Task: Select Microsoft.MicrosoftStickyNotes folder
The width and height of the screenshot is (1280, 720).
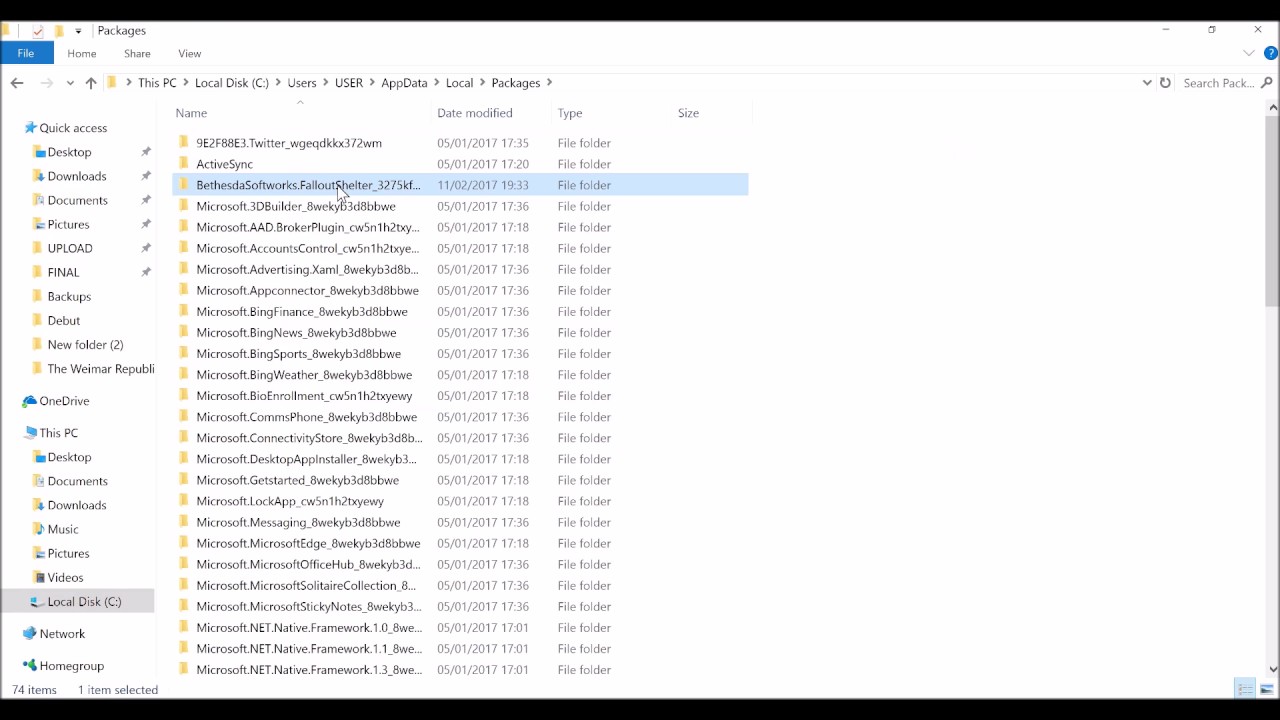Action: tap(460, 606)
